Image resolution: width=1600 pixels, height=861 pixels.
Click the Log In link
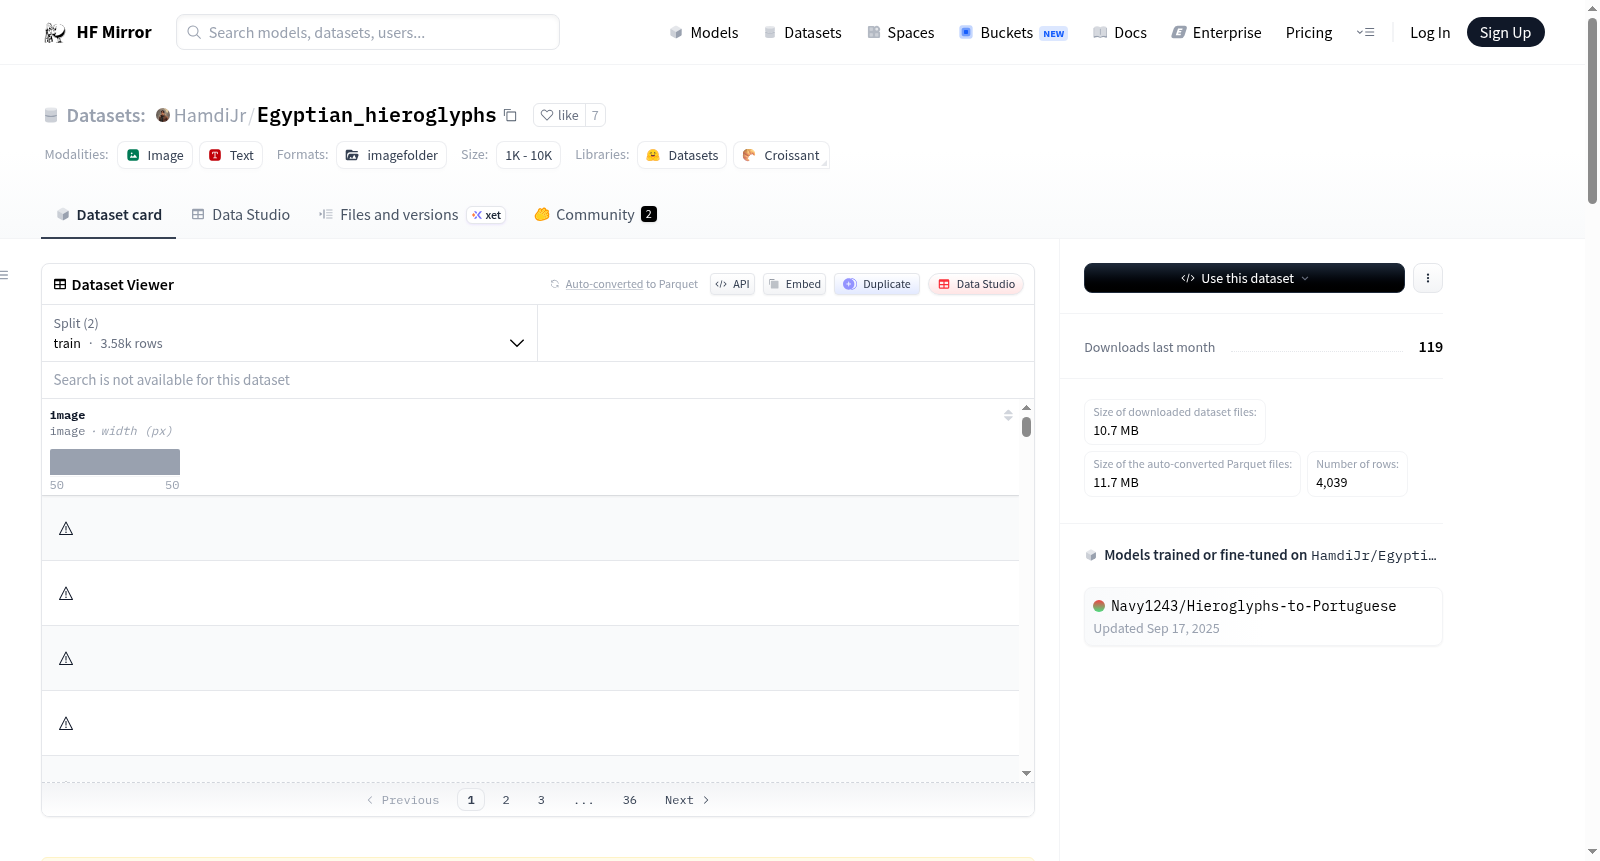pos(1430,33)
